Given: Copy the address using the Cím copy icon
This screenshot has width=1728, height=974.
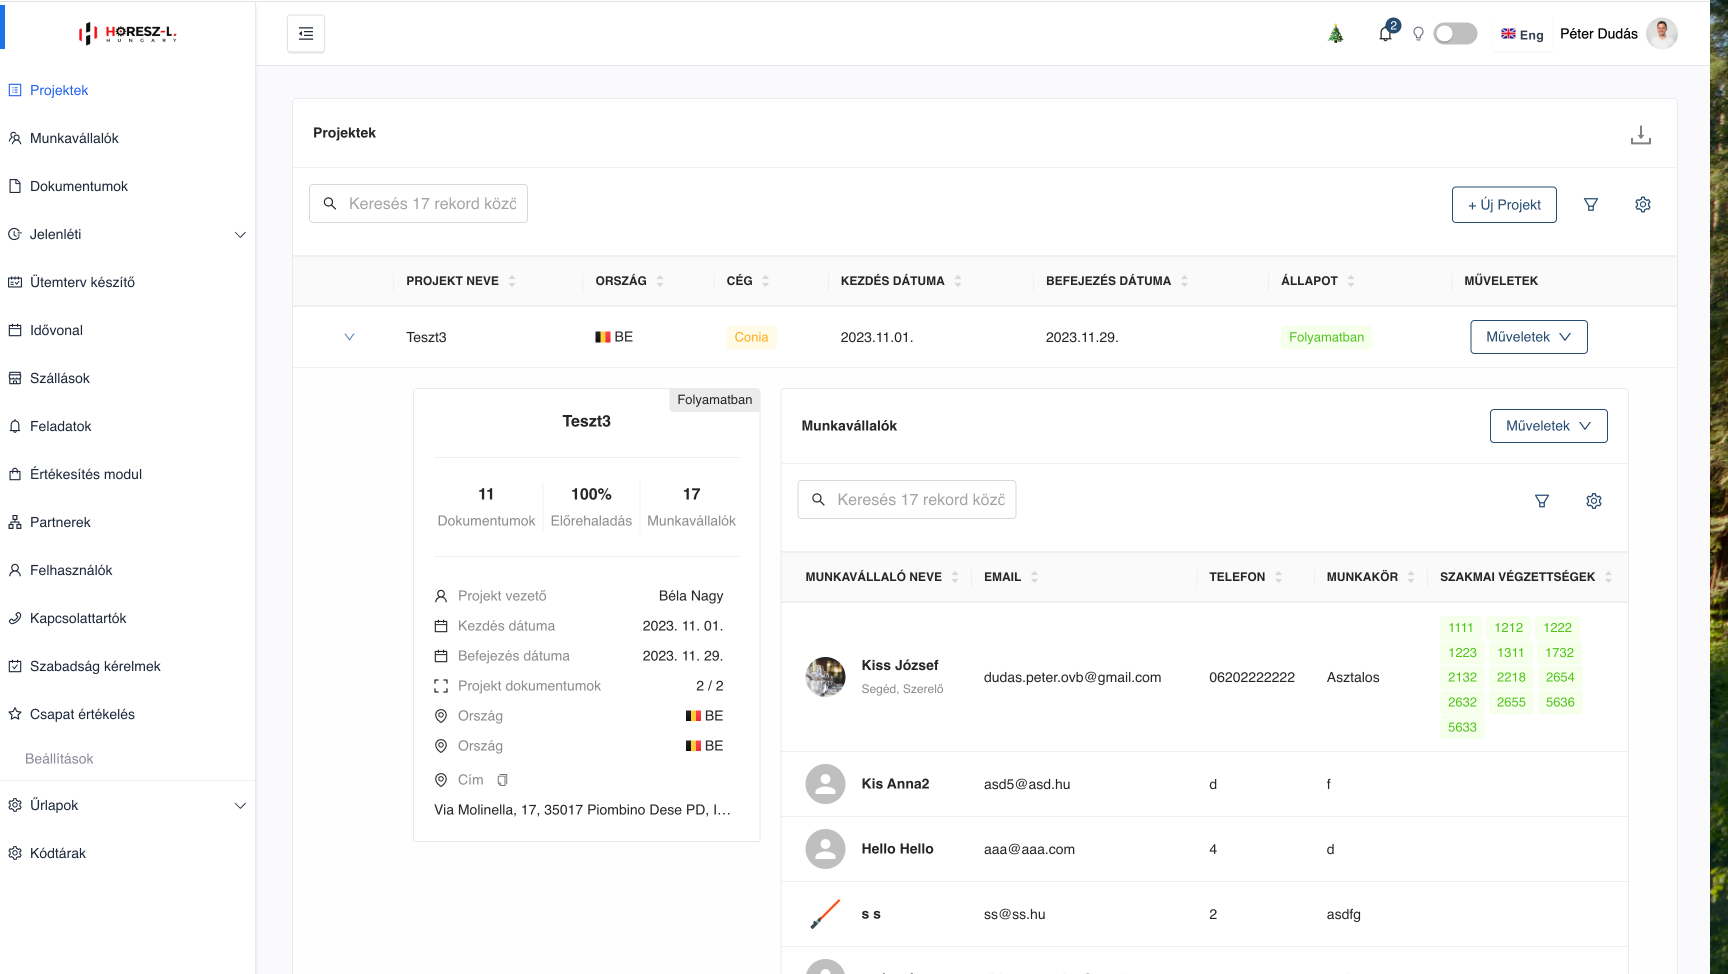Looking at the screenshot, I should pyautogui.click(x=503, y=780).
